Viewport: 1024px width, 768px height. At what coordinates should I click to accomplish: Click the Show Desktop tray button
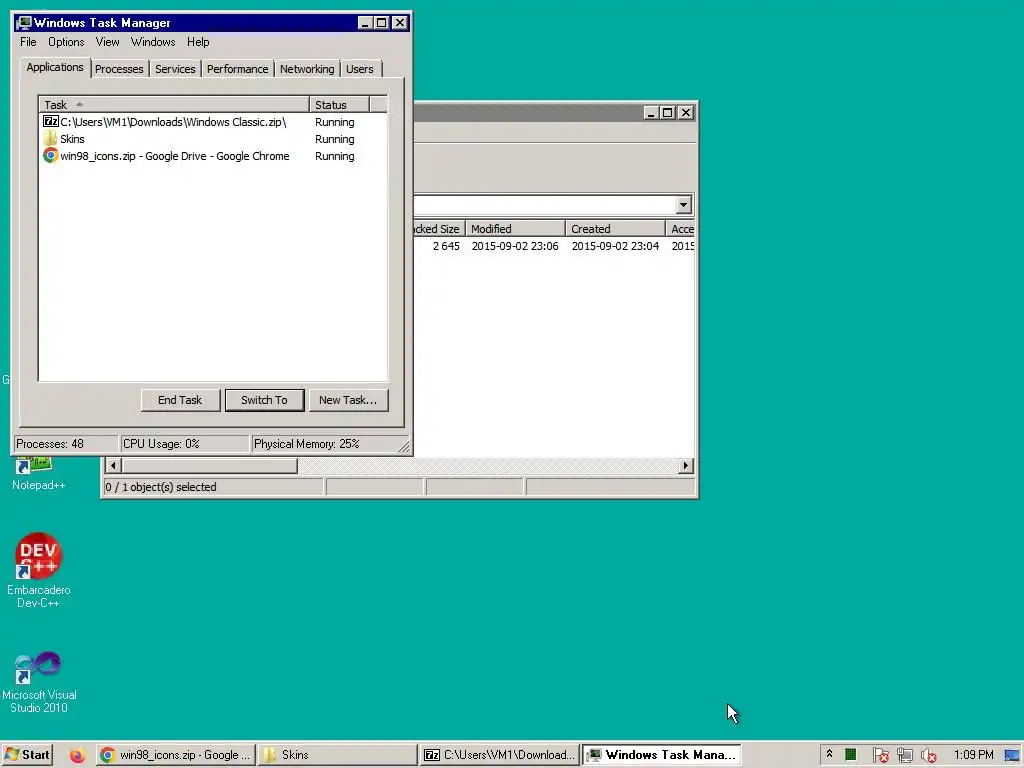point(1012,756)
